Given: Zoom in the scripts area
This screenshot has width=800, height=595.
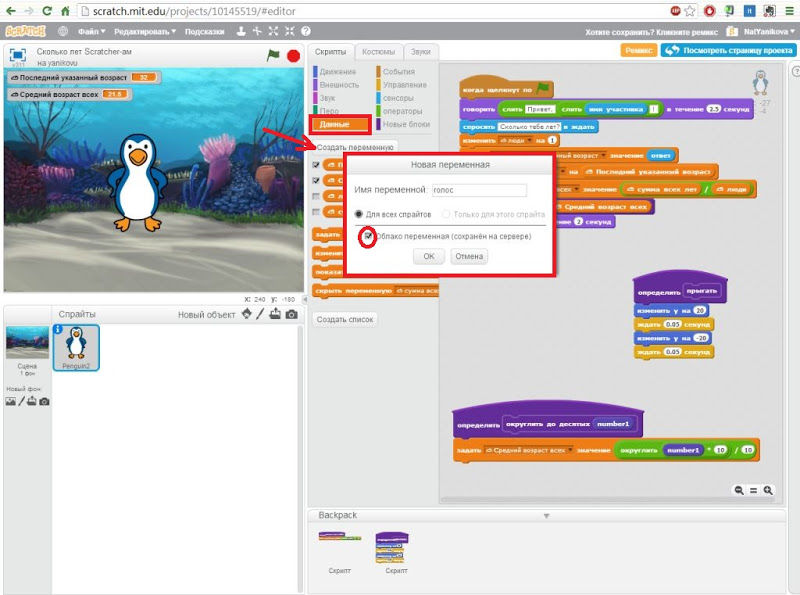Looking at the screenshot, I should pyautogui.click(x=768, y=490).
